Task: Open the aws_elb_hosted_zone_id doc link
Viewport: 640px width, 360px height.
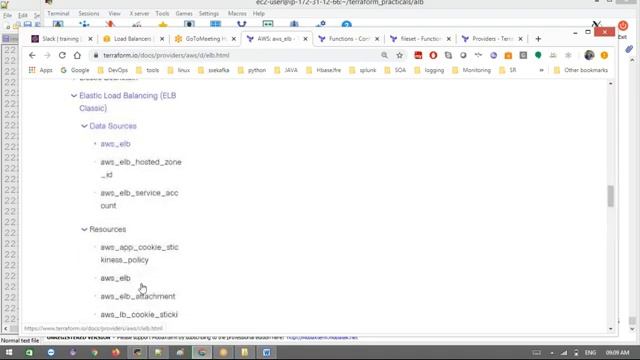Action: tap(141, 168)
